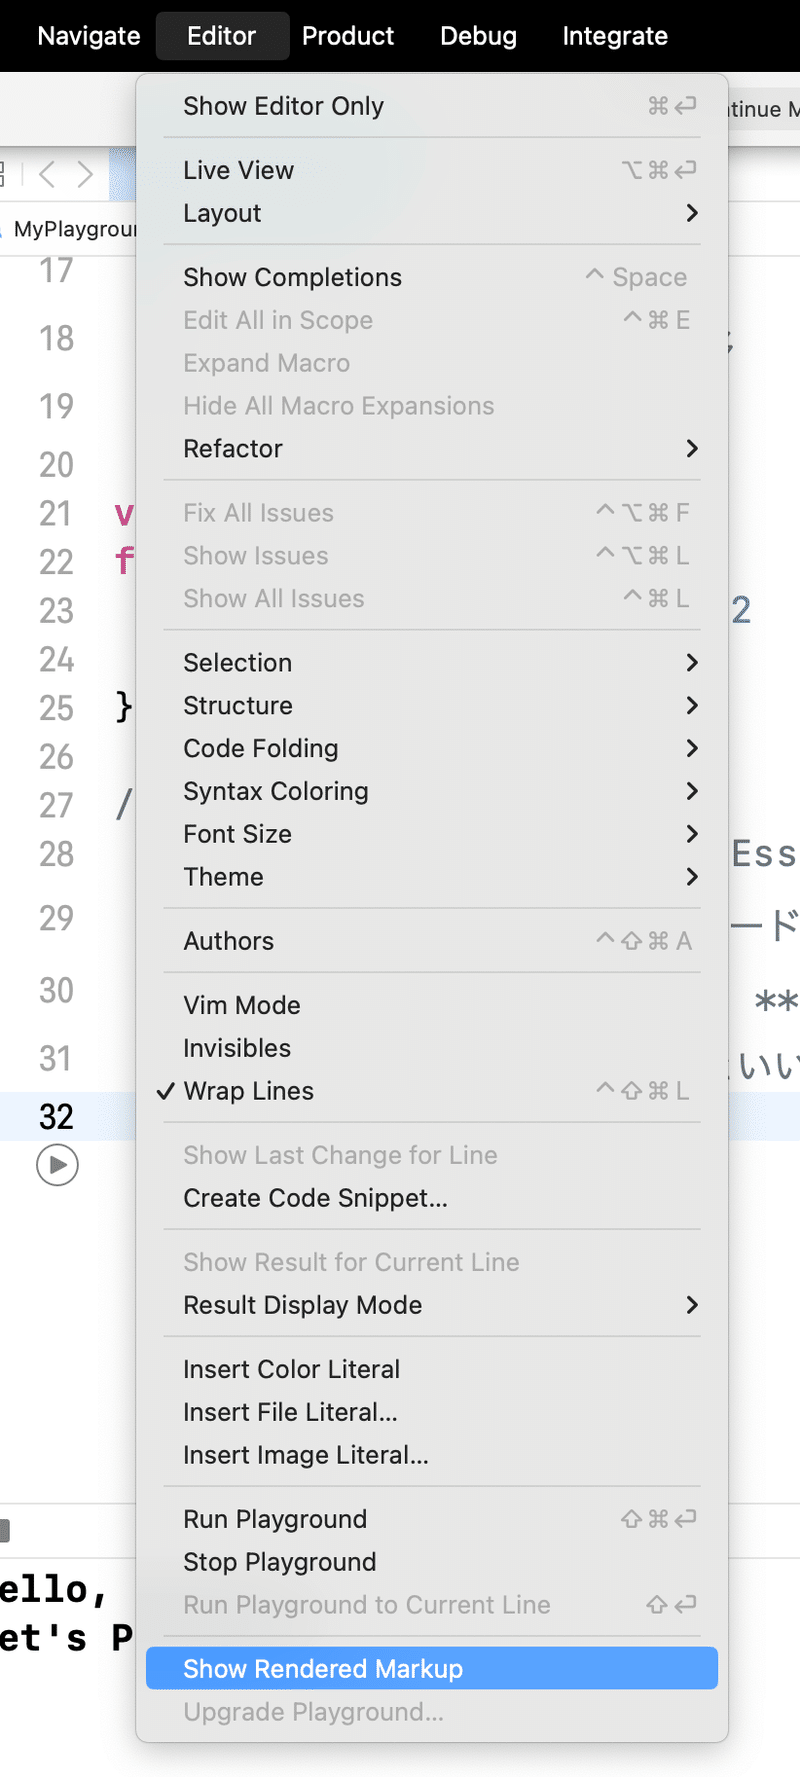
Task: Open the Theme submenu
Action: (x=432, y=877)
